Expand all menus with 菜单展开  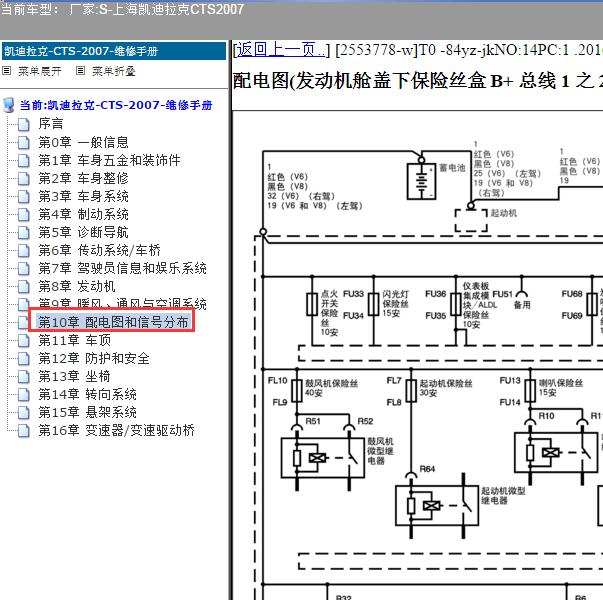(40, 71)
